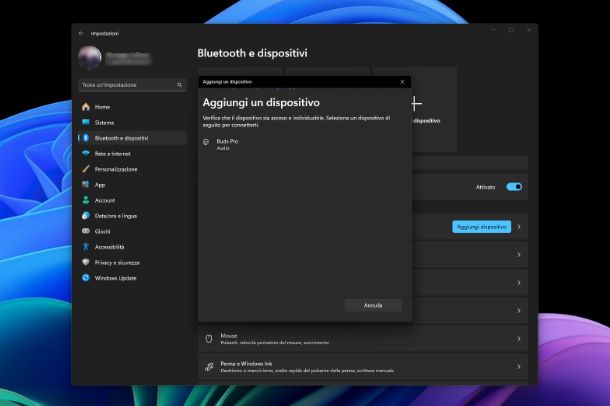Open the App icon in the sidebar
Image resolution: width=610 pixels, height=406 pixels.
coord(86,184)
